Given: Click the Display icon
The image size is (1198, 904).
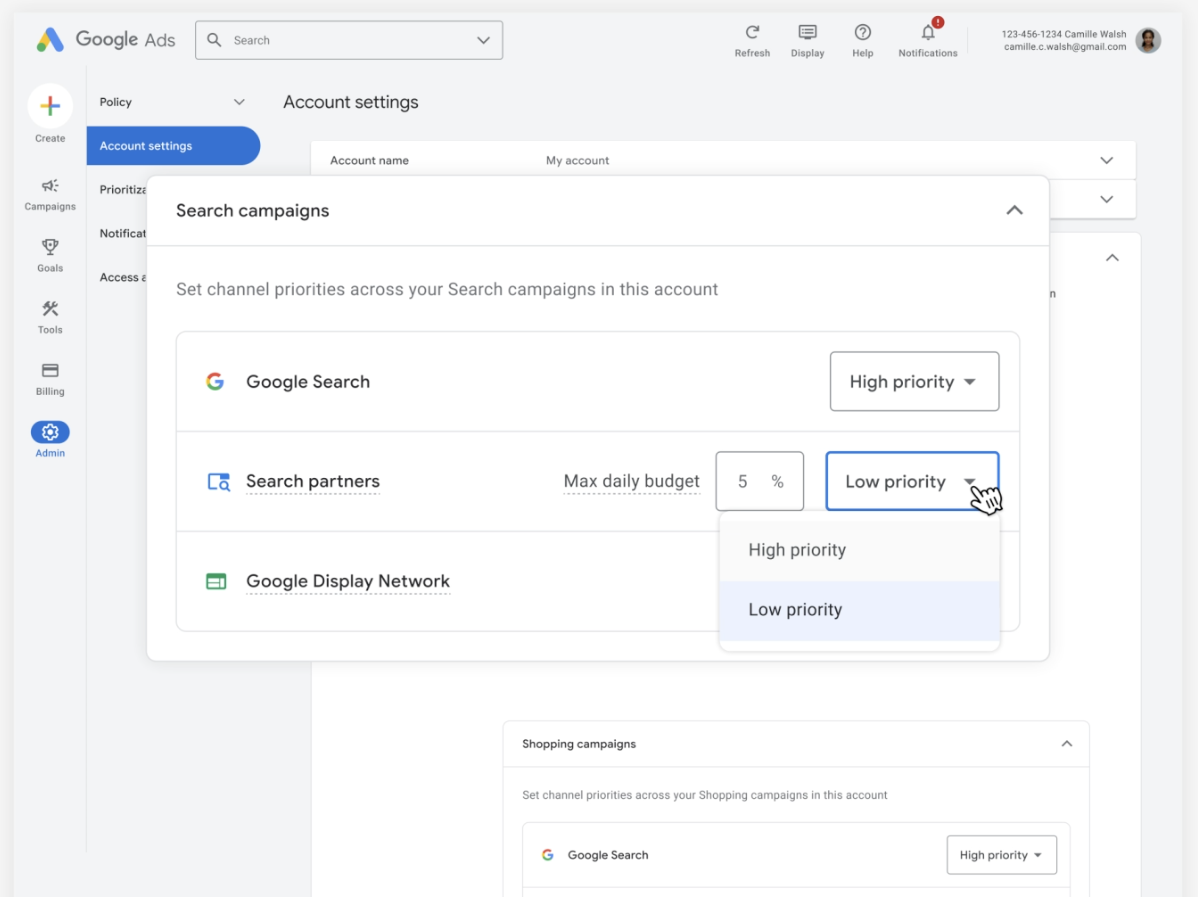Looking at the screenshot, I should click(808, 32).
